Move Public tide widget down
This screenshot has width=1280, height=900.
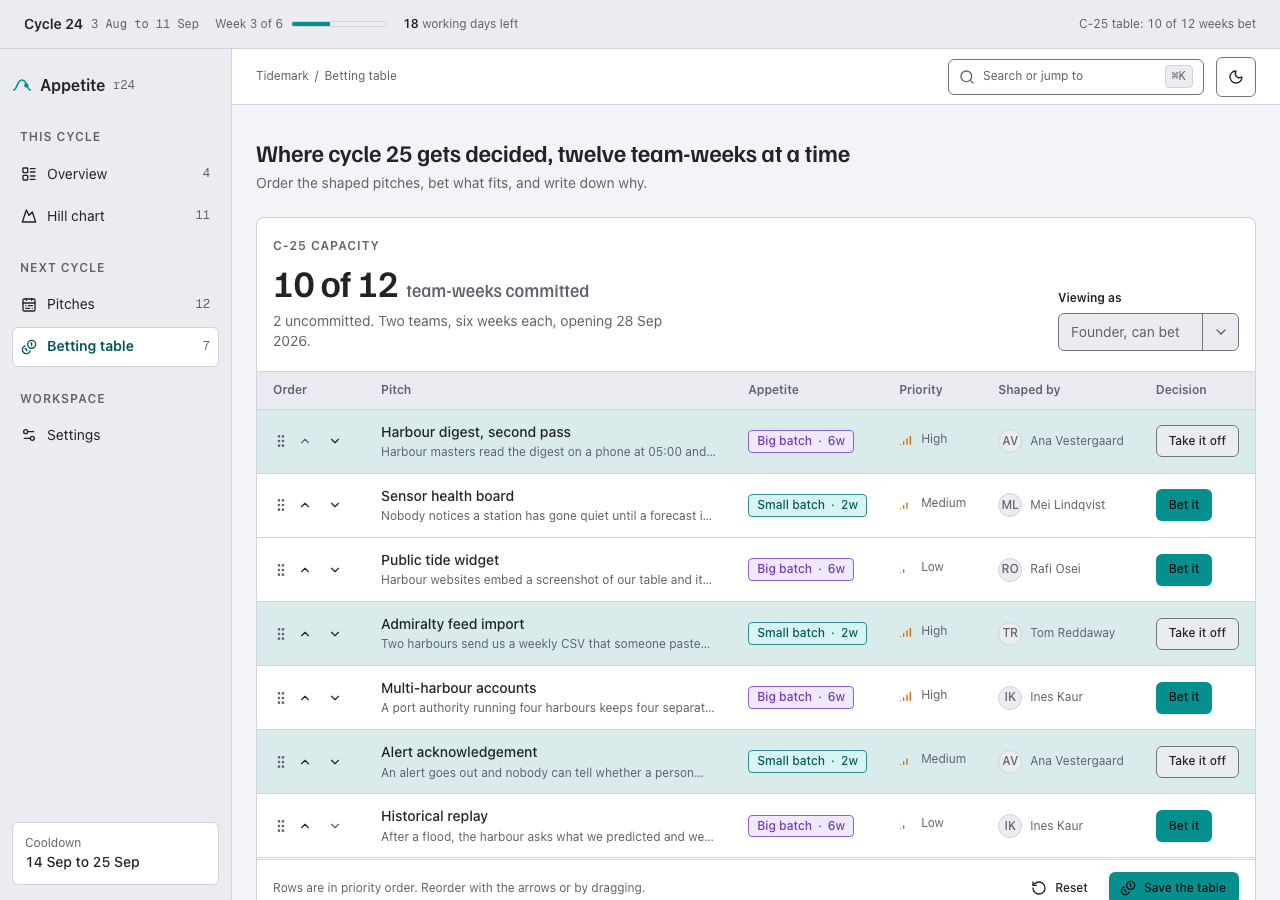coord(335,569)
